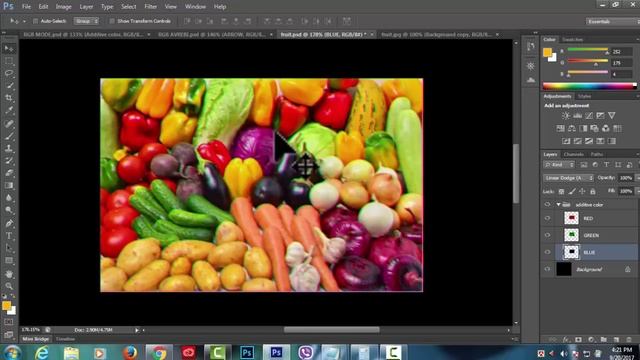Select the BLUE layer thumbnail

pos(571,252)
